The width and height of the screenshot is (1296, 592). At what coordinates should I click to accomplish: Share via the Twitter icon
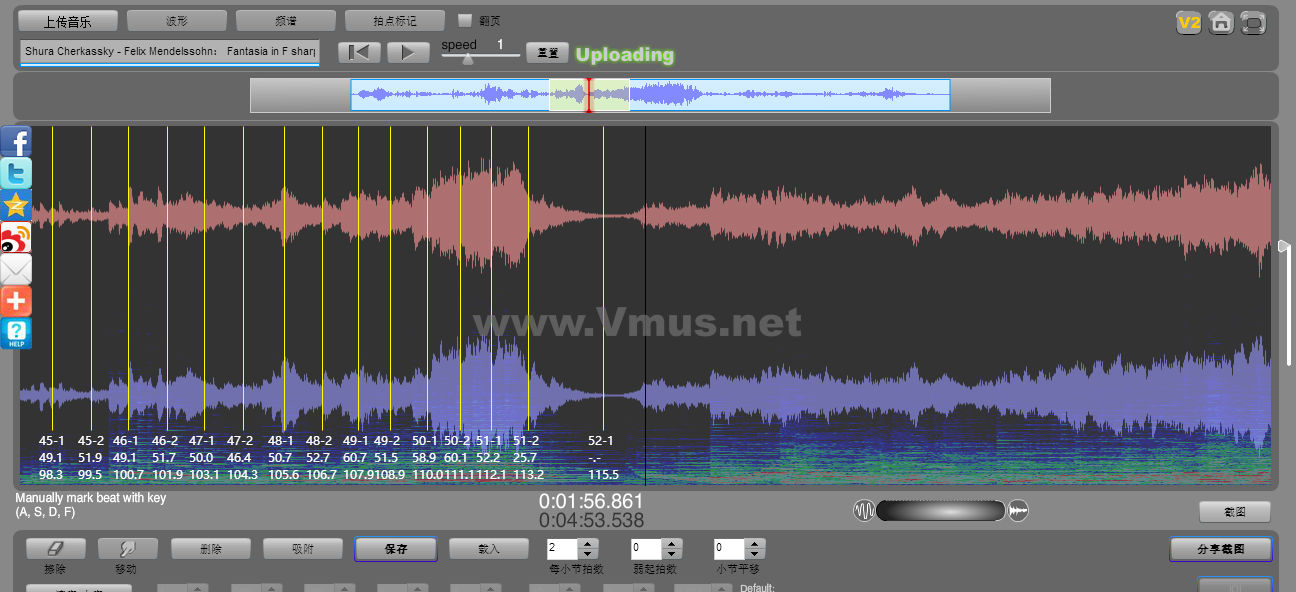point(16,174)
